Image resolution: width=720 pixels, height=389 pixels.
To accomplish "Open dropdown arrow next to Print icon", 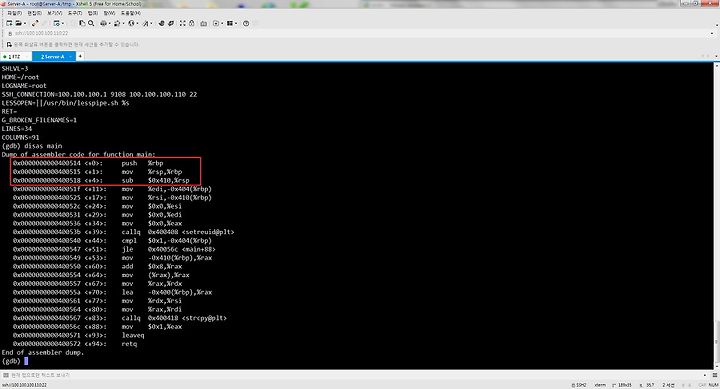I will [110, 23].
